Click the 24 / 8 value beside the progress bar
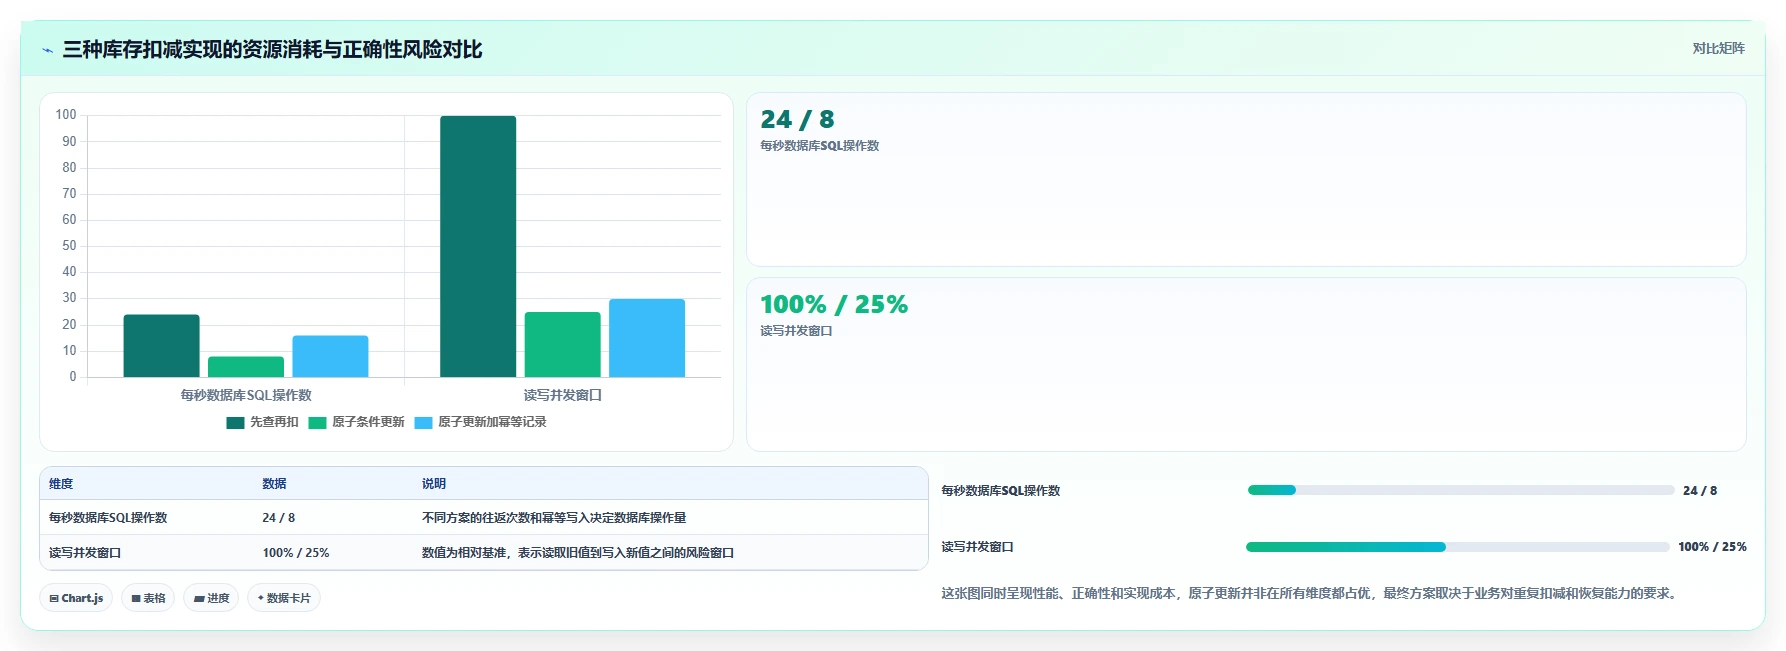This screenshot has height=651, width=1786. pyautogui.click(x=1700, y=491)
